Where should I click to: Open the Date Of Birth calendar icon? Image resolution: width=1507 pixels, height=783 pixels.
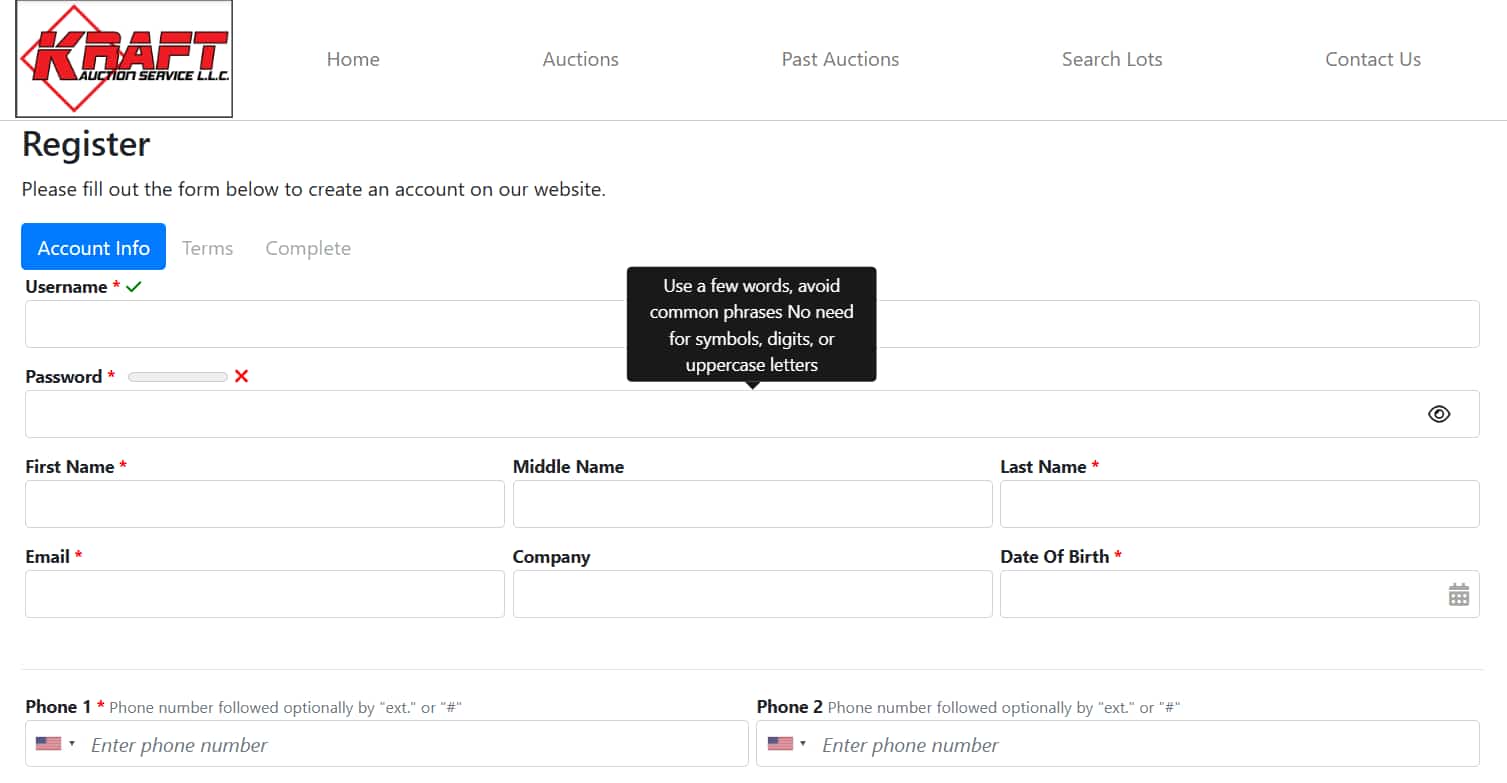[x=1458, y=595]
